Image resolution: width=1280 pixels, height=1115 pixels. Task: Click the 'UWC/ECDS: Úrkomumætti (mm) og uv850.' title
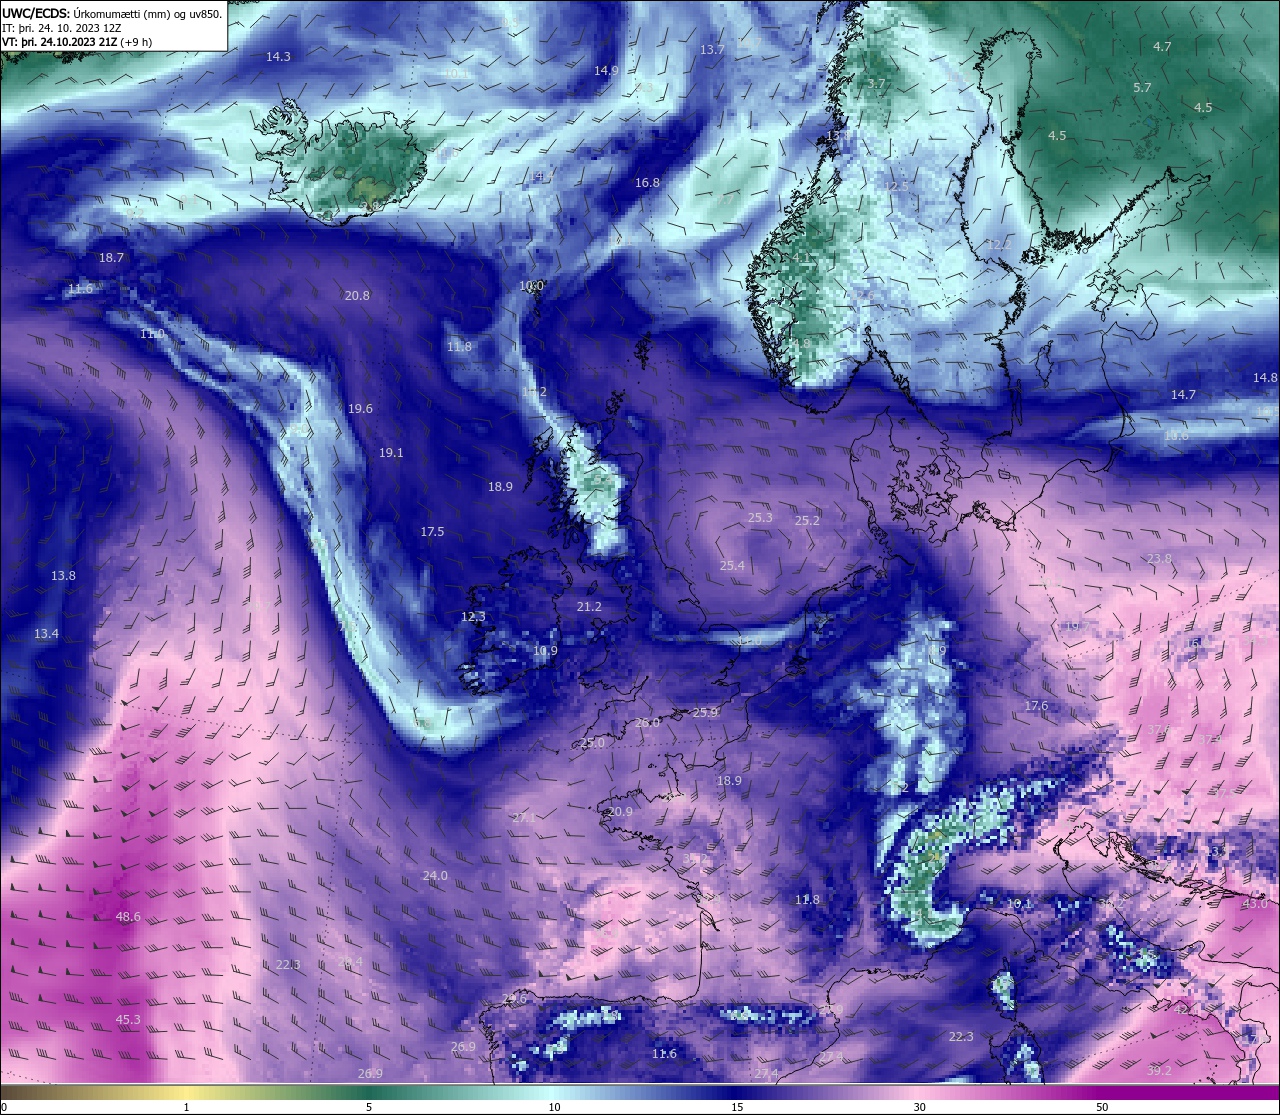(x=112, y=13)
